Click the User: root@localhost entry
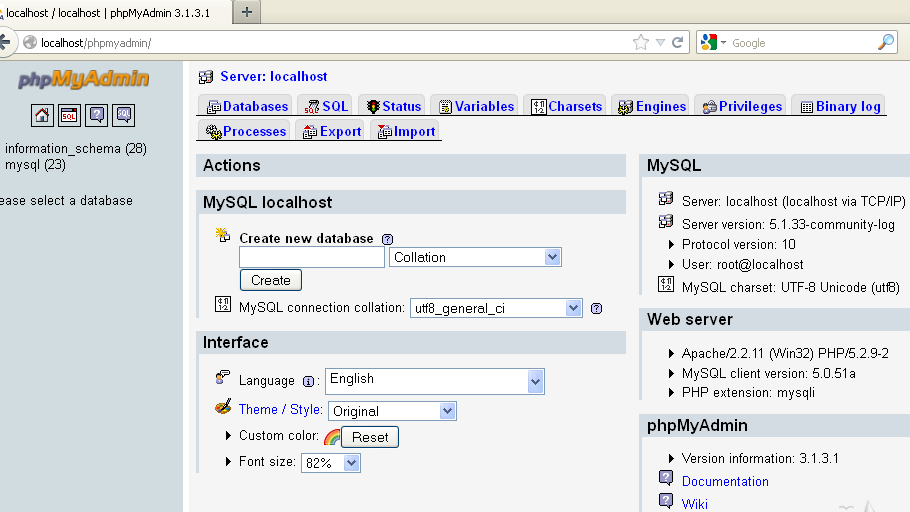Screen dimensions: 910x512 742,265
